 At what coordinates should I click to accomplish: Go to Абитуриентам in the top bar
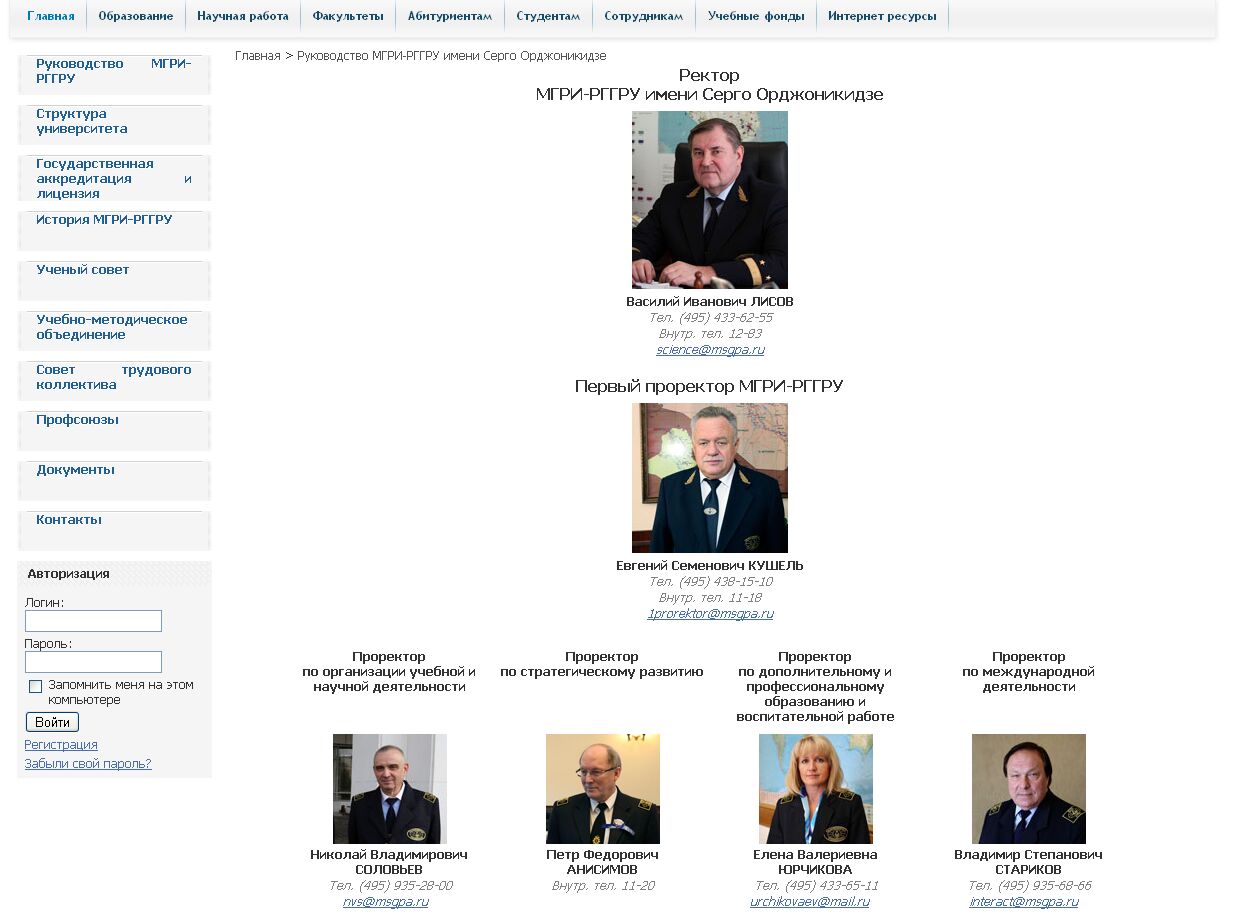[x=449, y=16]
